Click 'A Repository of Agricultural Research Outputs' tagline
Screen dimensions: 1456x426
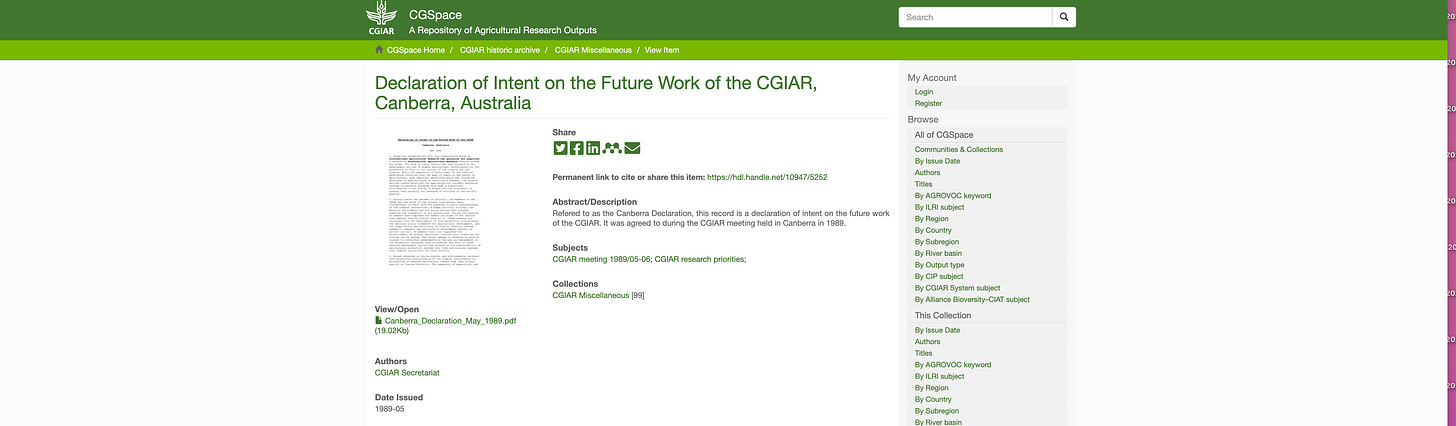coord(503,31)
